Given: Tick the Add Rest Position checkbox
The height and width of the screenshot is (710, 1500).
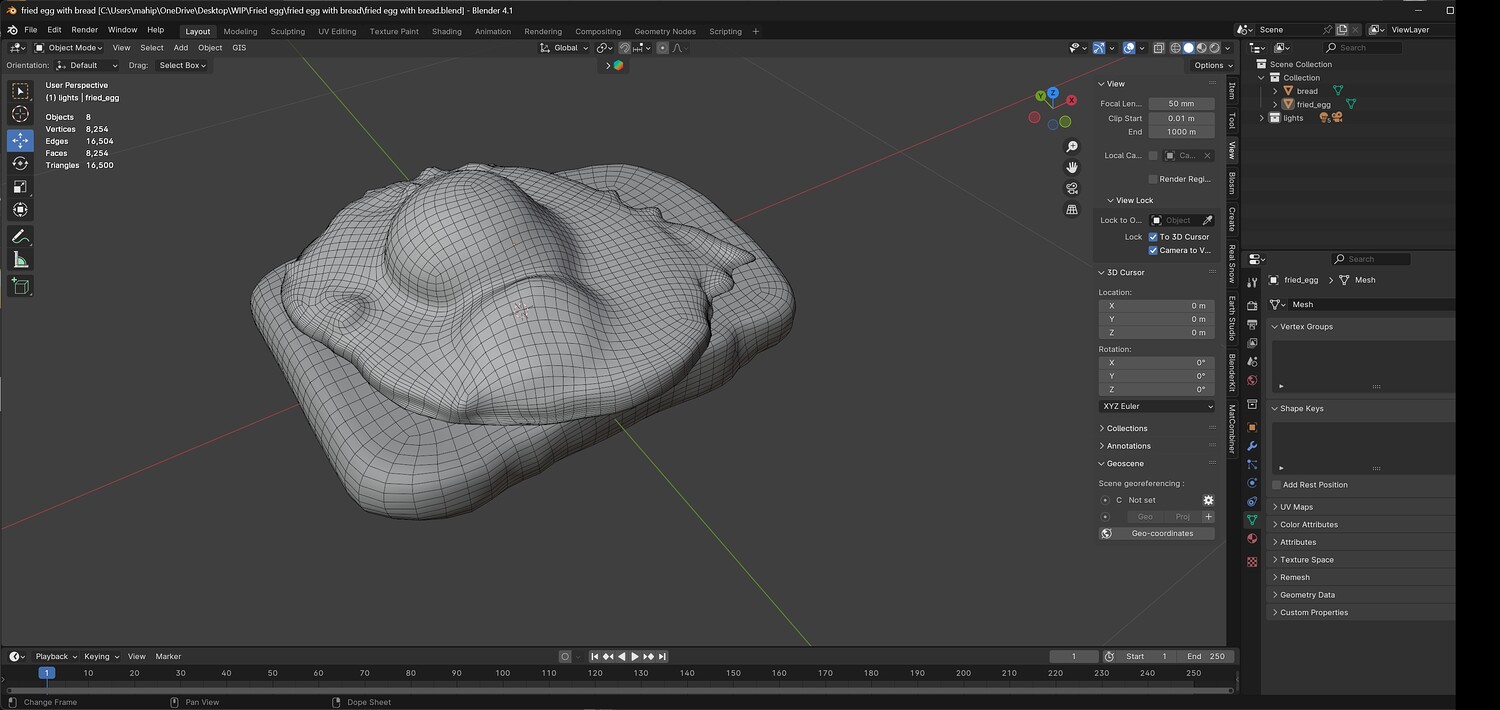Looking at the screenshot, I should pyautogui.click(x=1276, y=485).
